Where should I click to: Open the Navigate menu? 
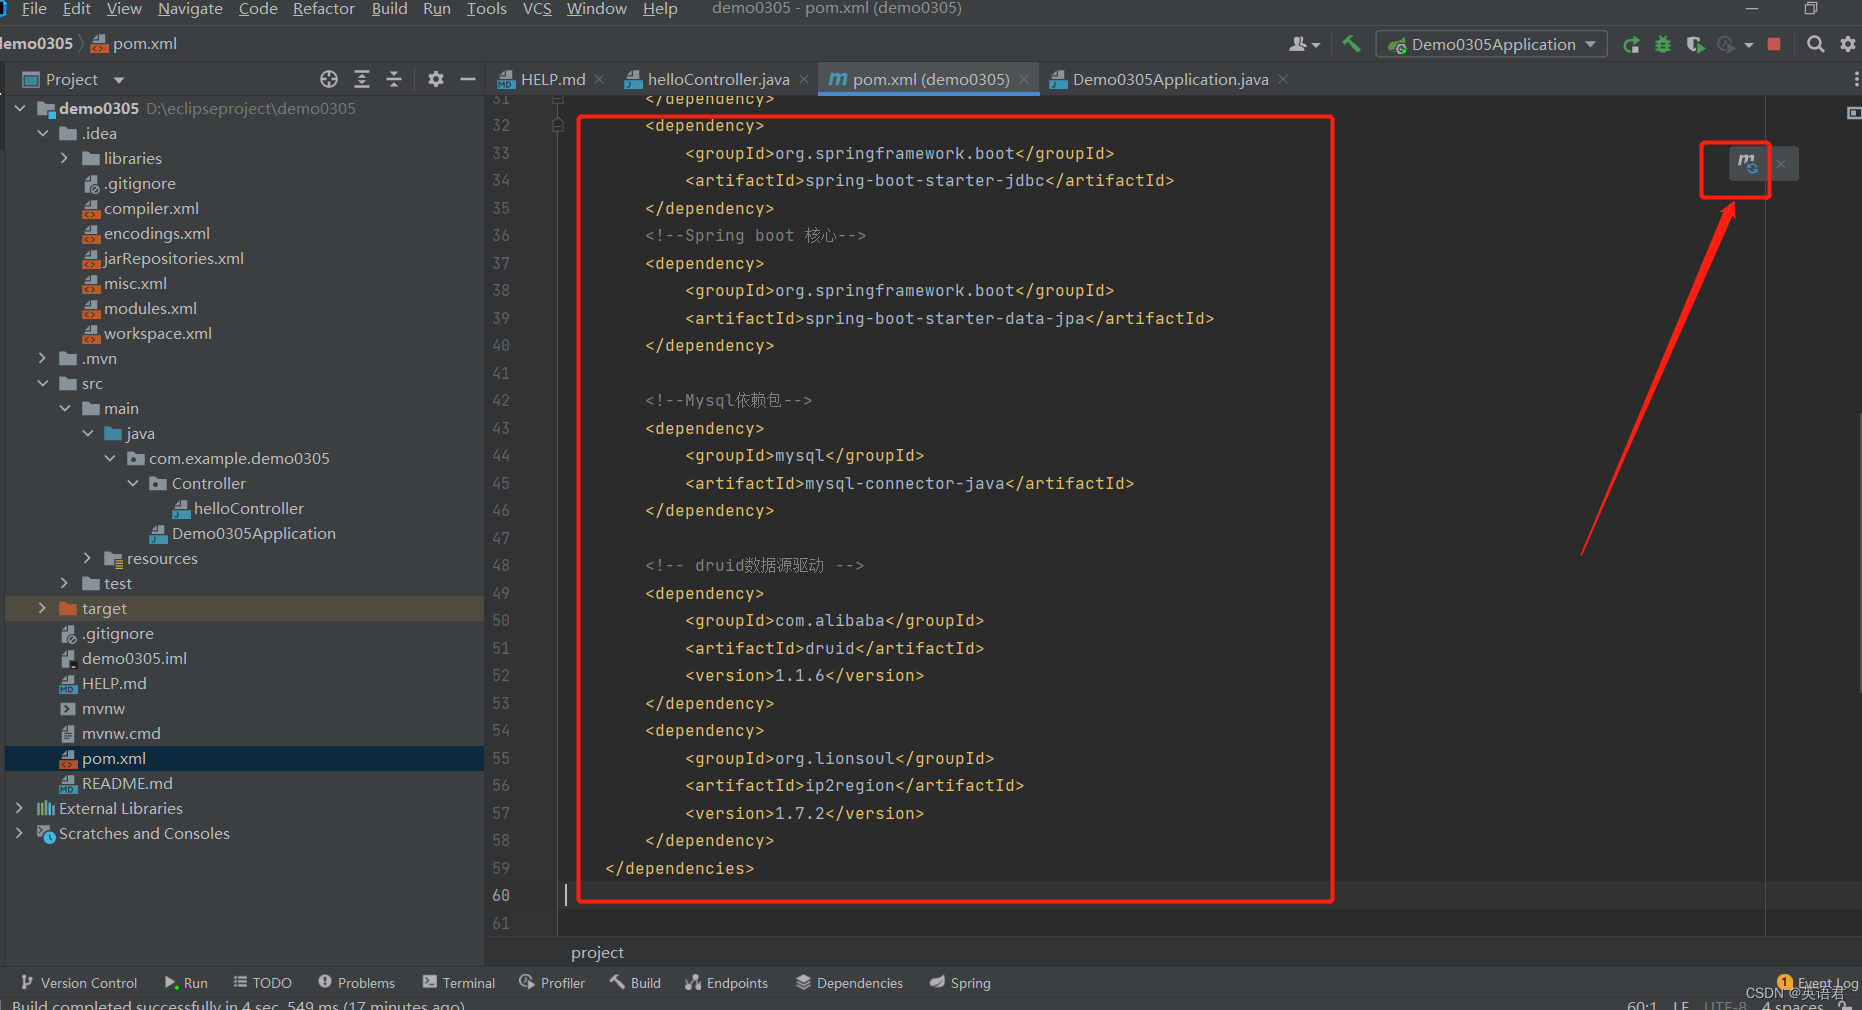pos(190,9)
